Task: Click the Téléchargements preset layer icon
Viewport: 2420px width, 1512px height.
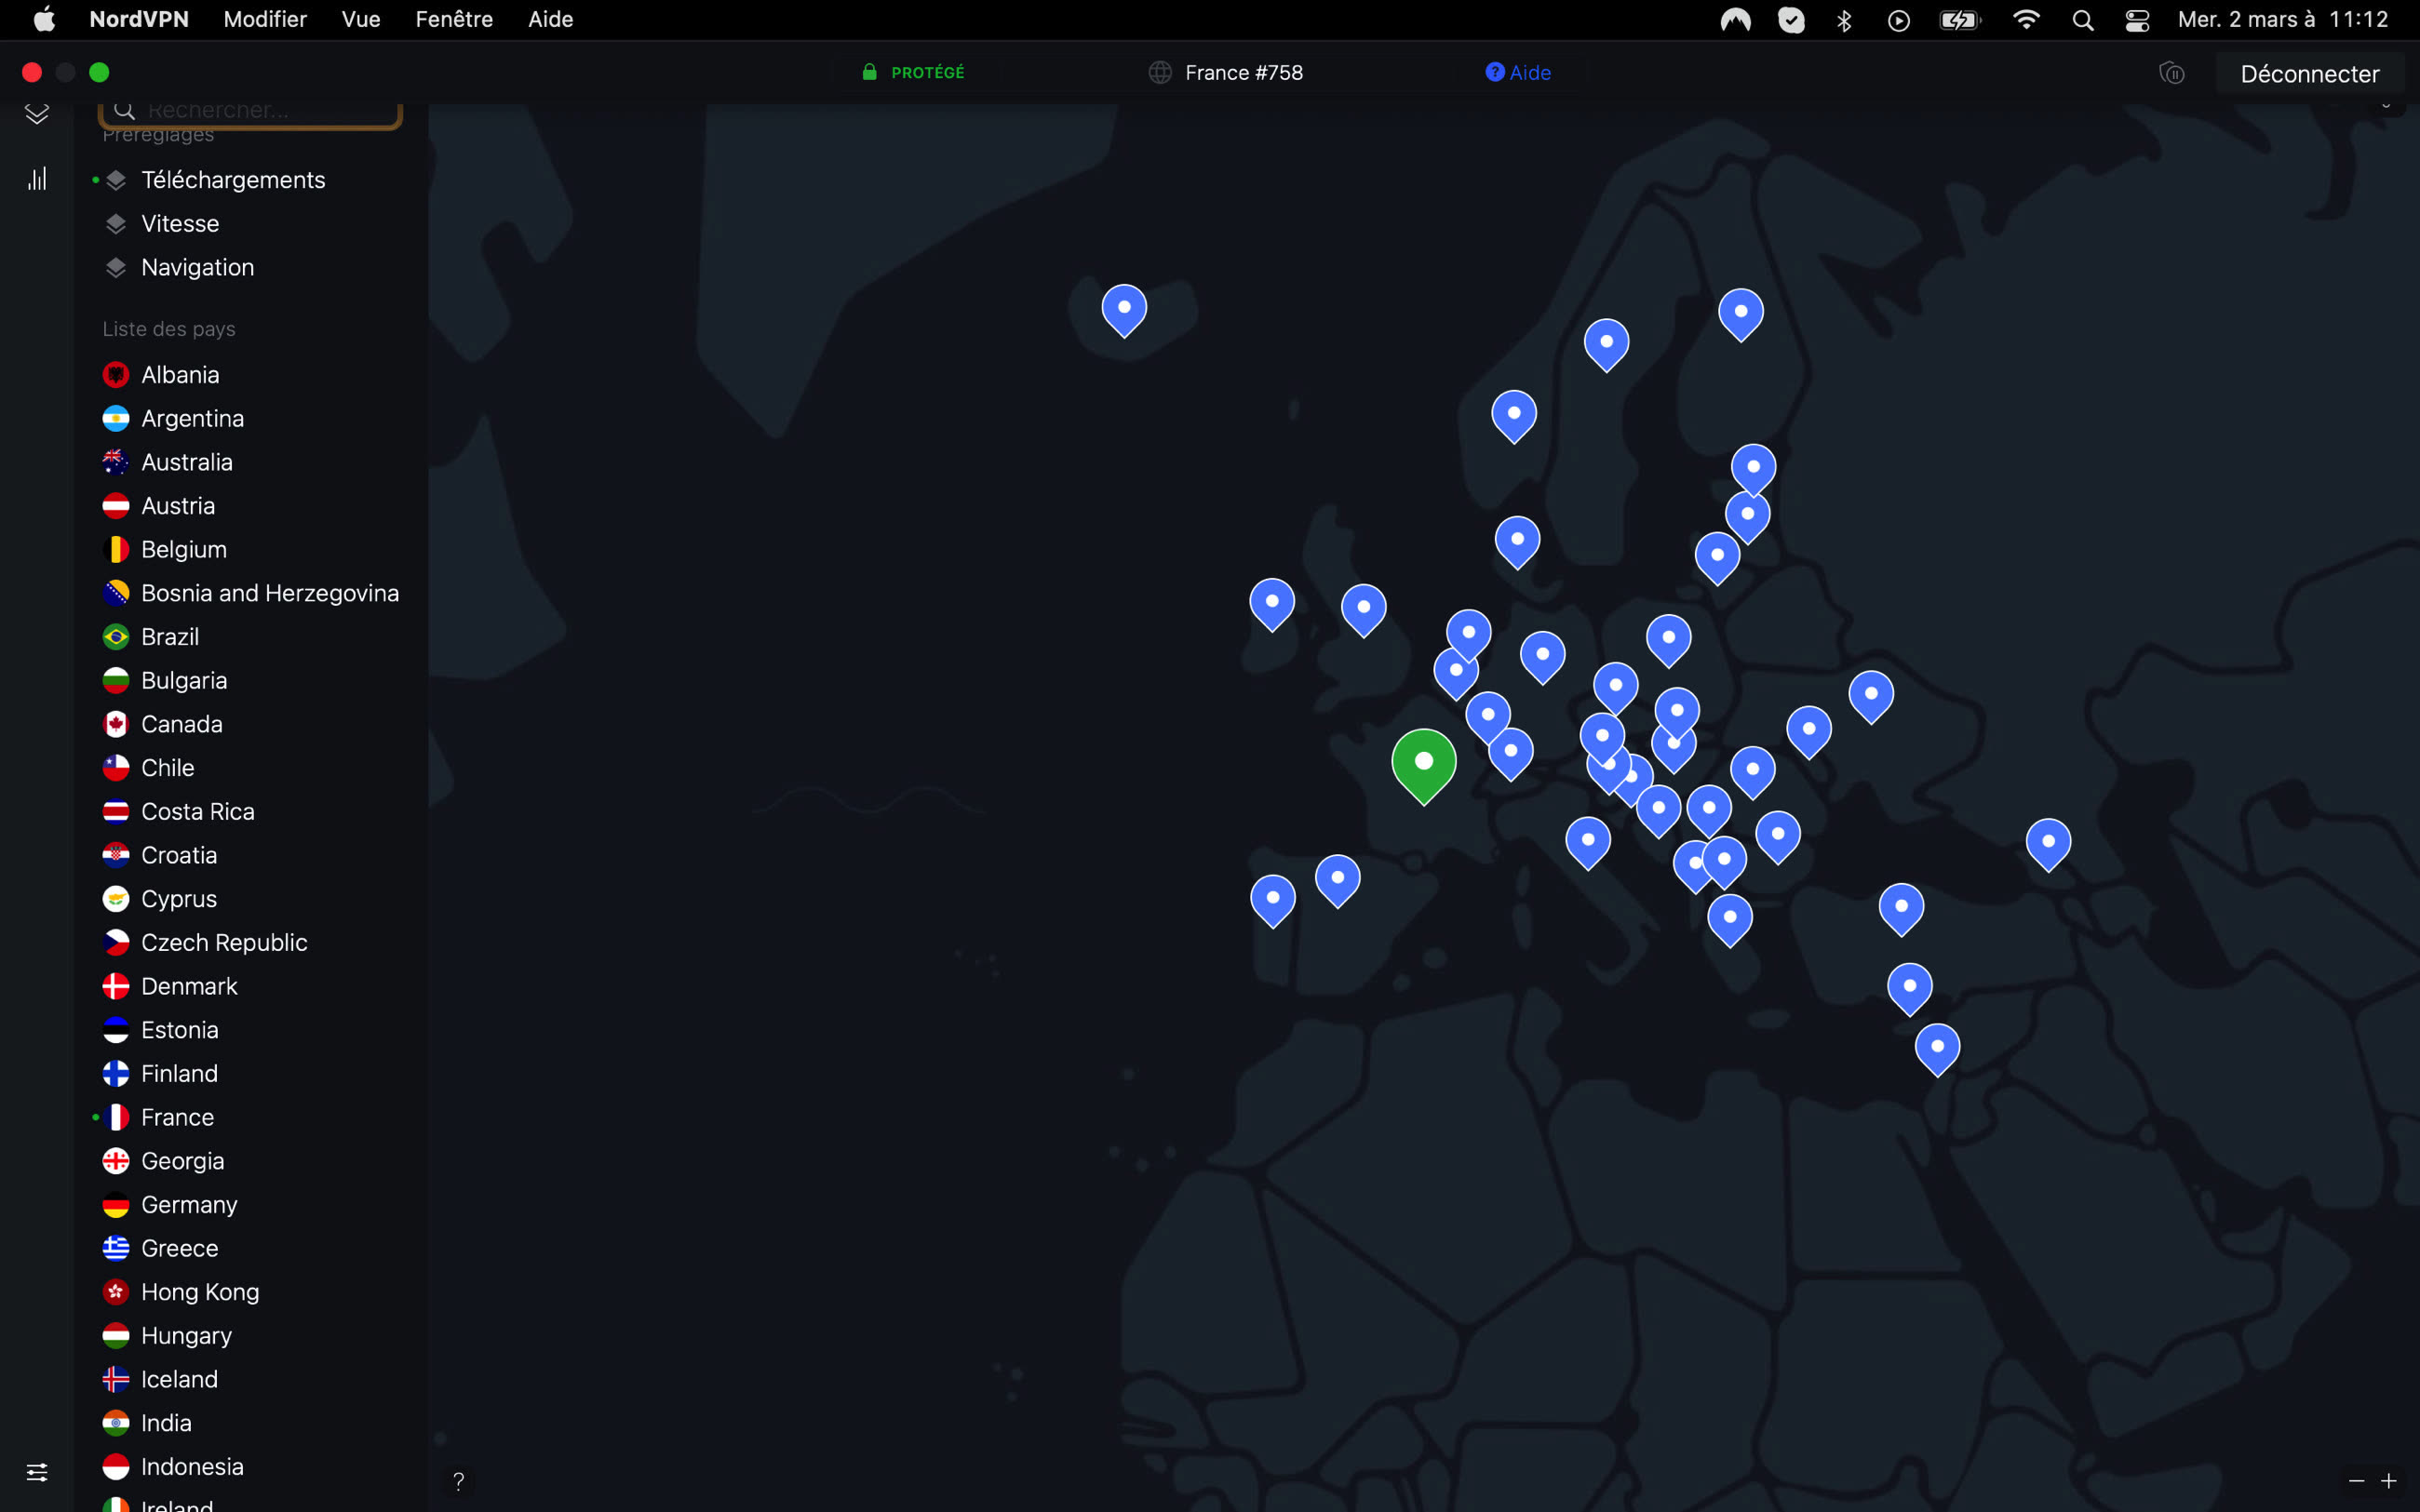Action: click(116, 180)
